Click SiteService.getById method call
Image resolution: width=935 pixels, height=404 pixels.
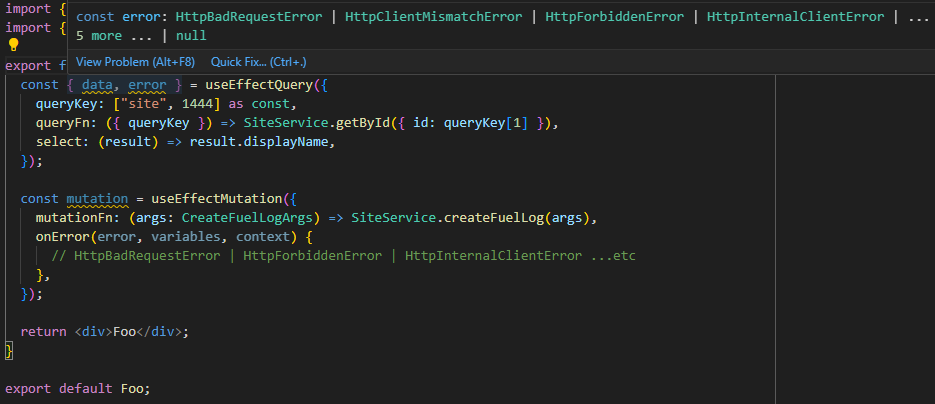(317, 123)
